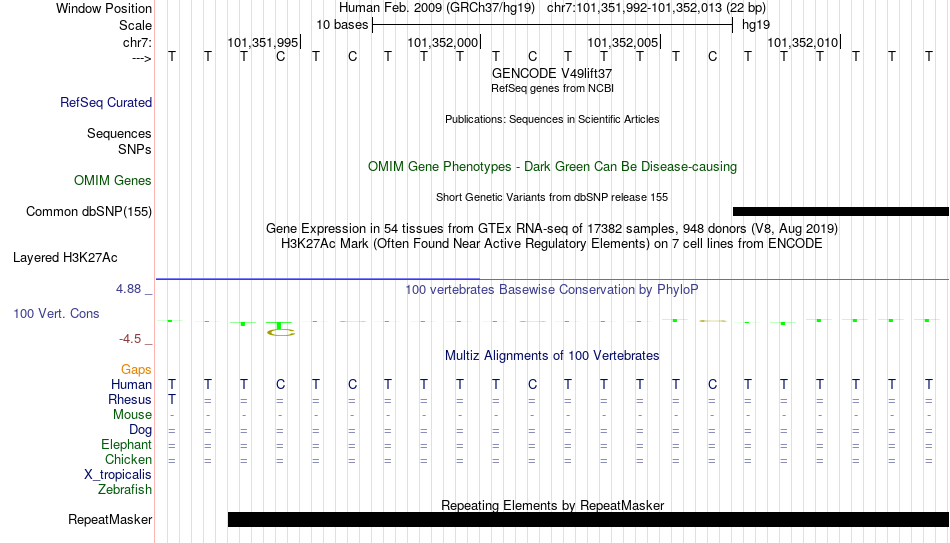Click the Multiz Alignments of 100 Vertebrates title

click(552, 356)
